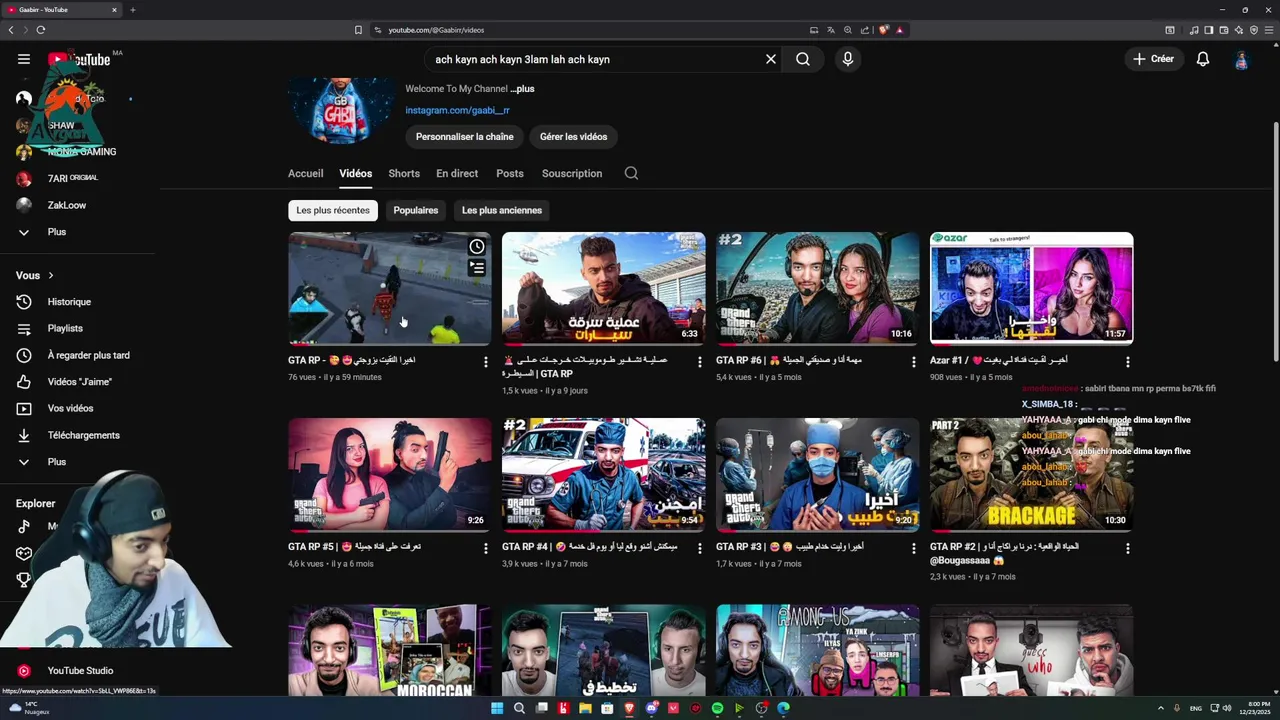Open the browser main menu
1280x720 pixels.
coord(1269,30)
